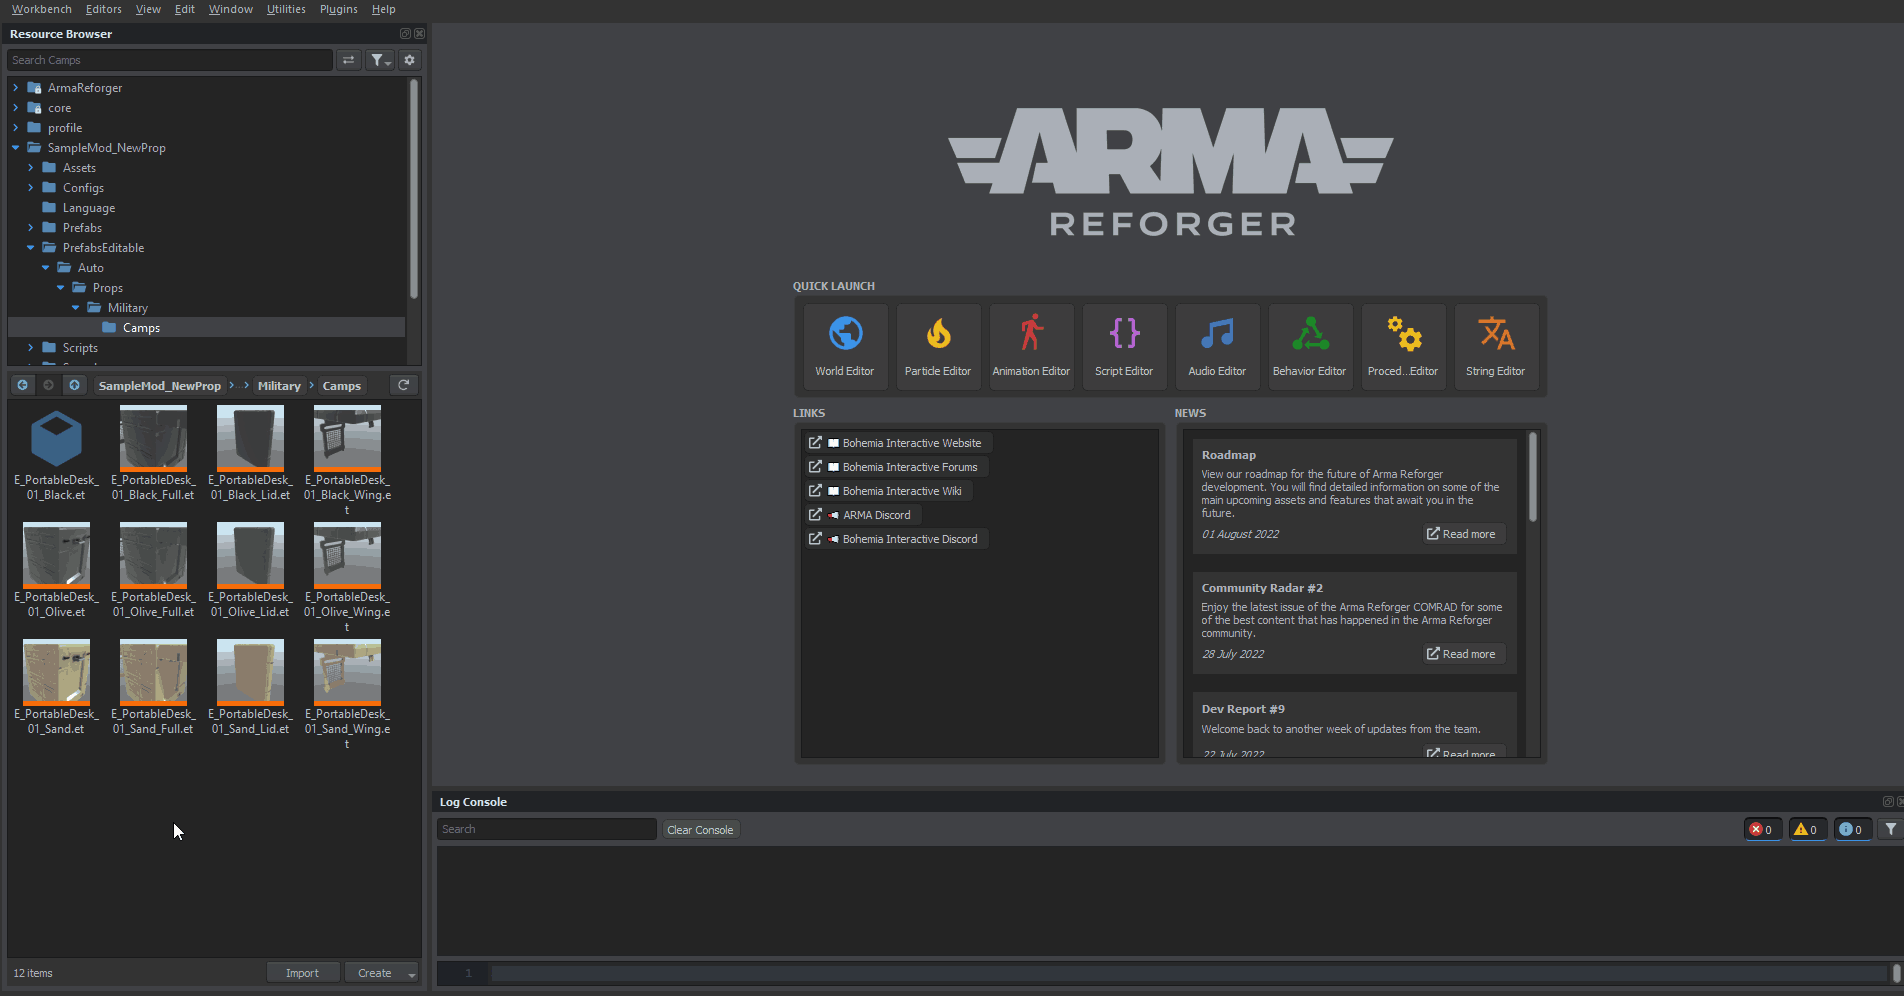
Task: Toggle info messages filter in Log Console
Action: [x=1852, y=829]
